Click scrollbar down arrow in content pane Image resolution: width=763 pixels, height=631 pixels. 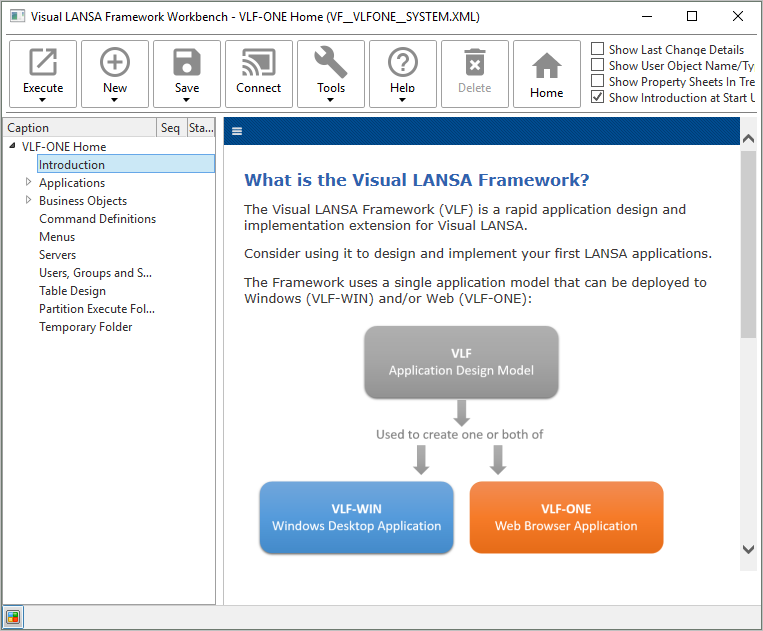tap(748, 549)
